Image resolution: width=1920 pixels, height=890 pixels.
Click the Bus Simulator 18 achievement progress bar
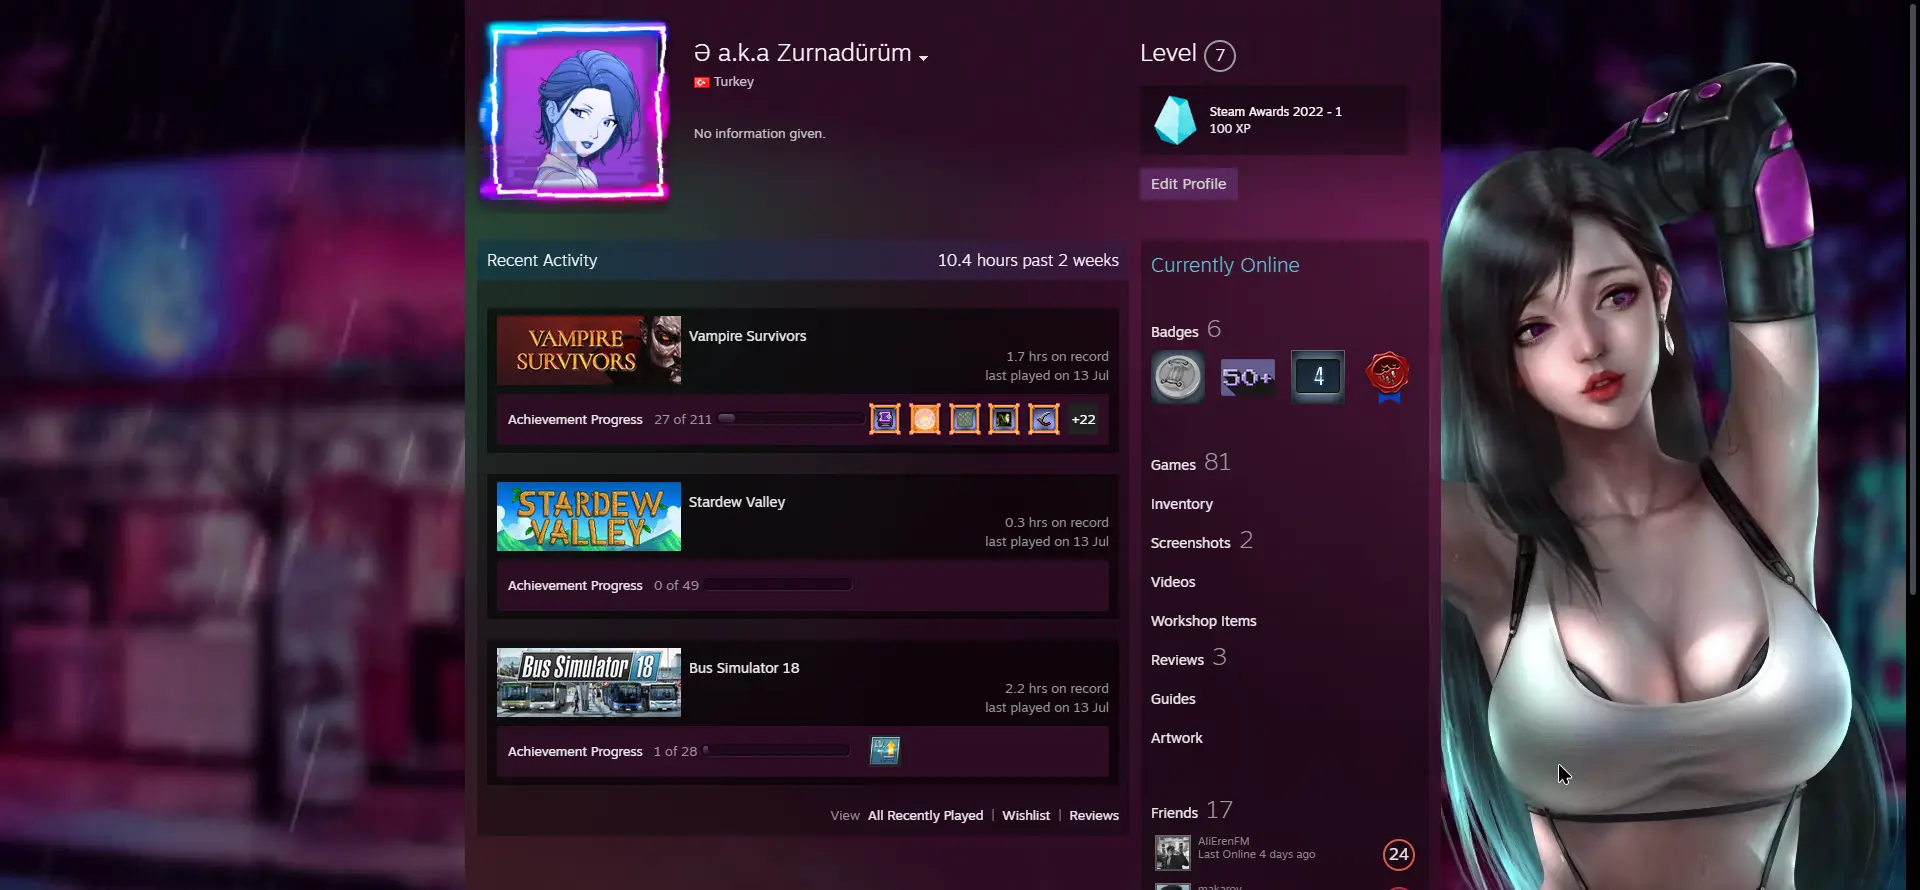777,751
